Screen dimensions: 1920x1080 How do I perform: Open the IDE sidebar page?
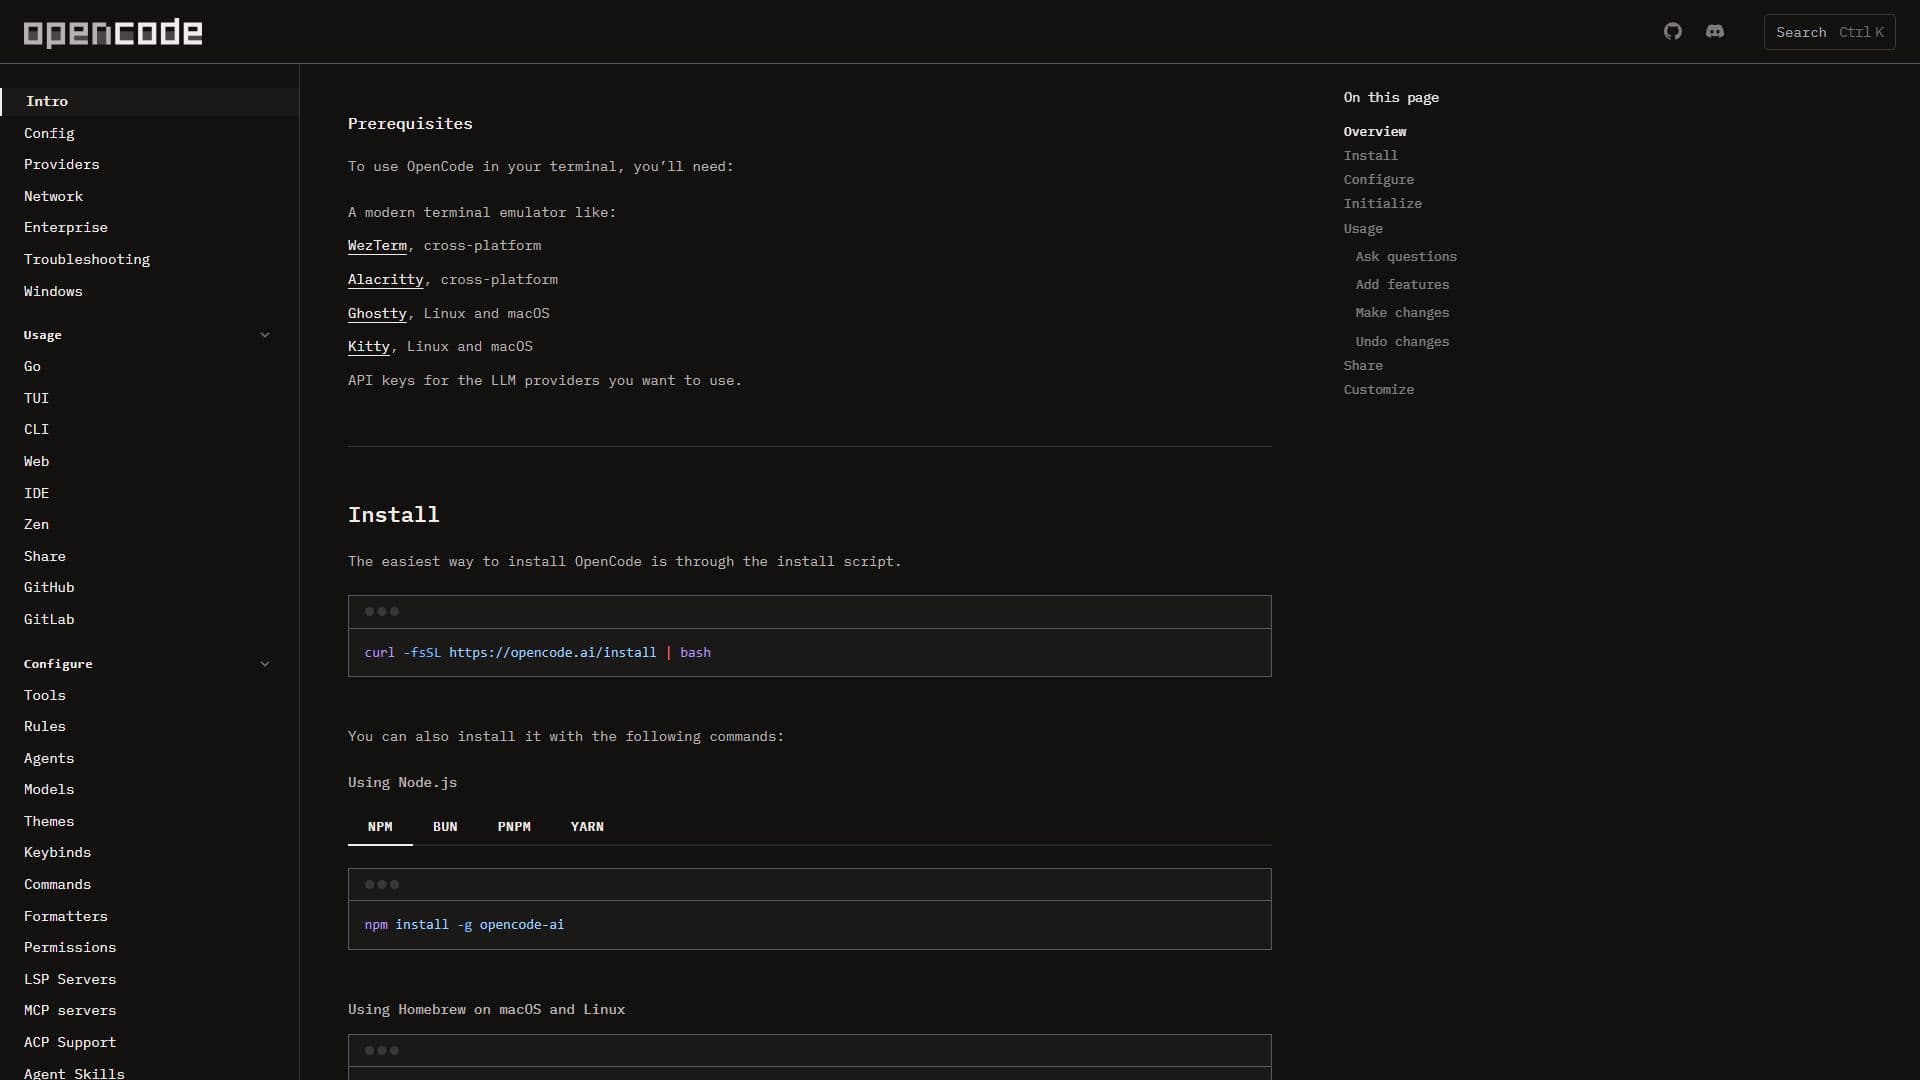point(36,493)
